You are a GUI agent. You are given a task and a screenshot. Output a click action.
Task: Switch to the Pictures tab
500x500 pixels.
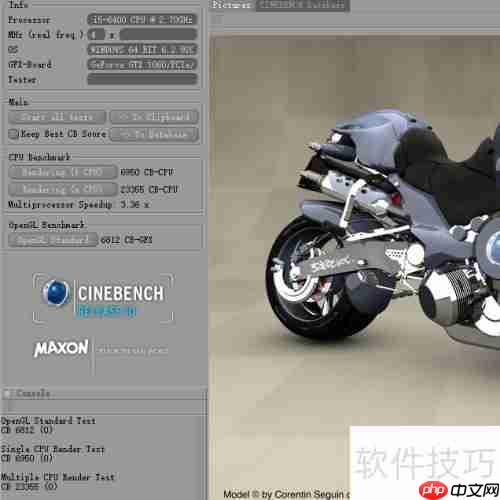(x=232, y=5)
